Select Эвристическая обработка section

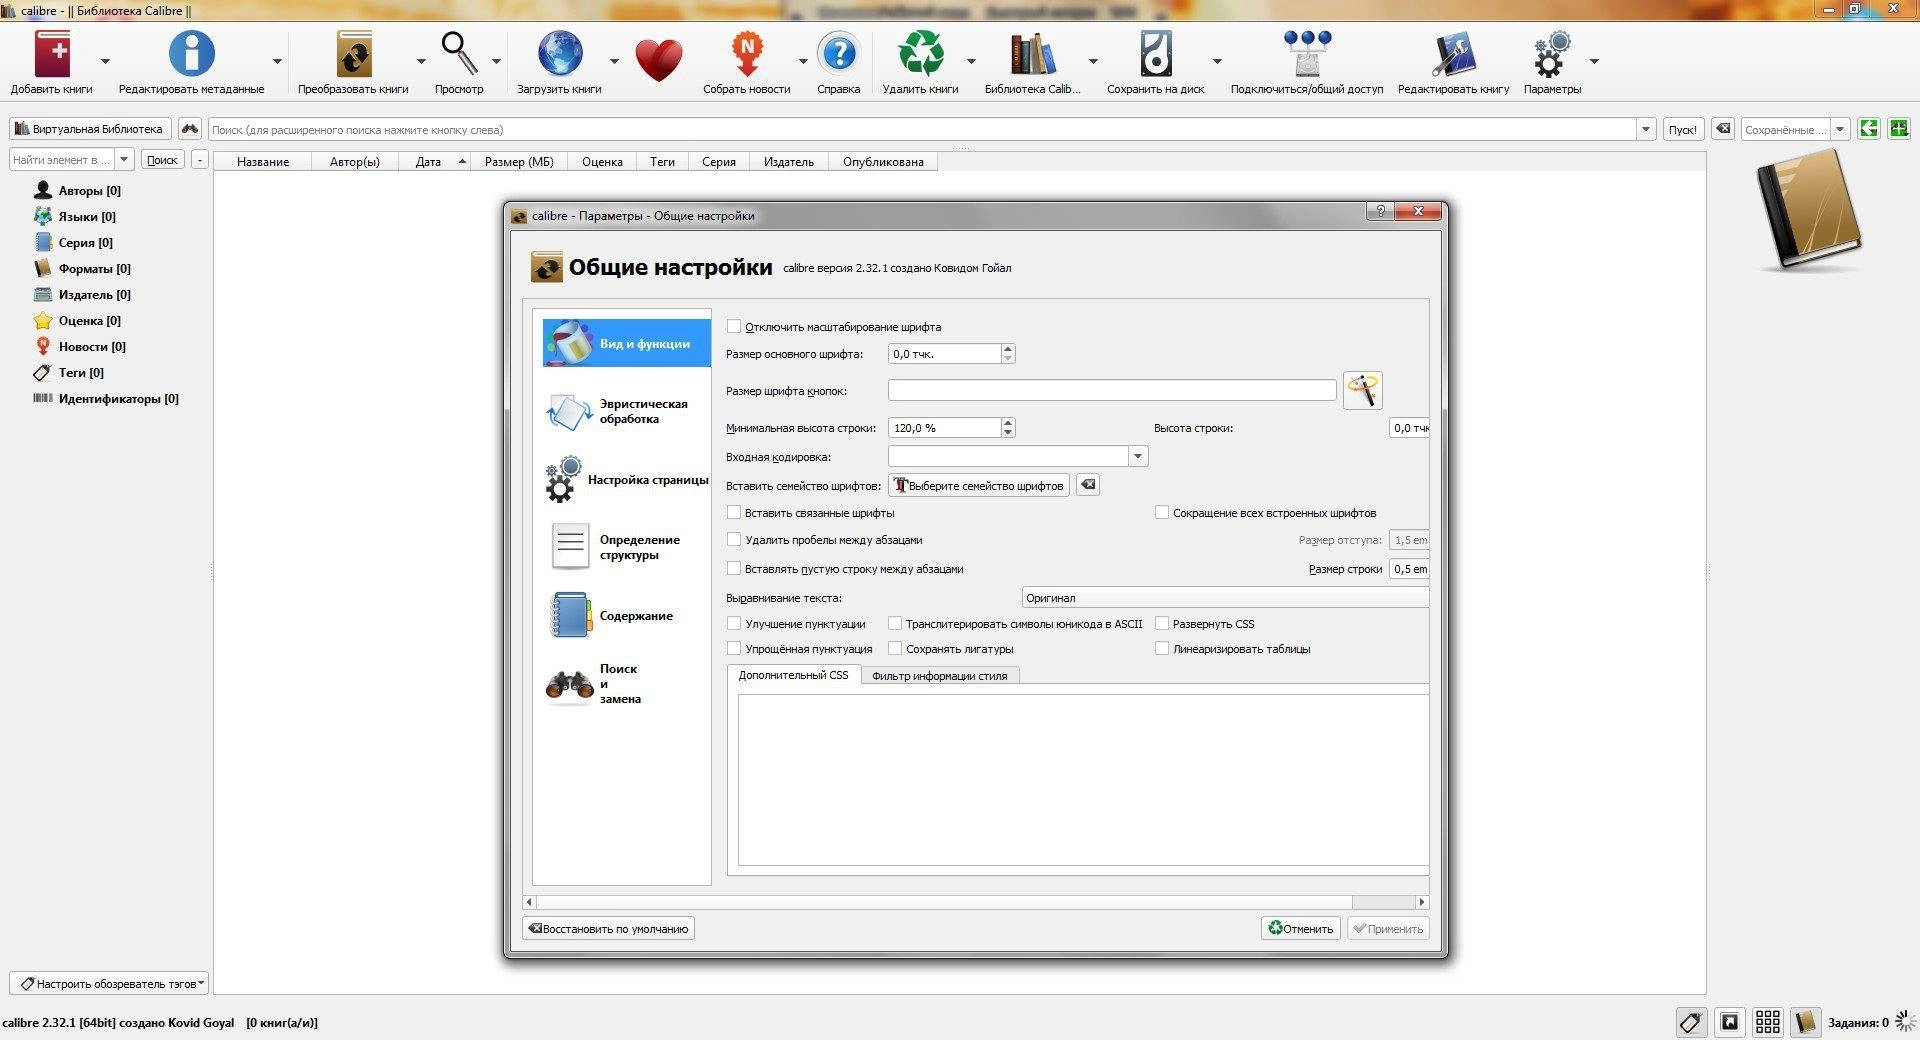627,411
